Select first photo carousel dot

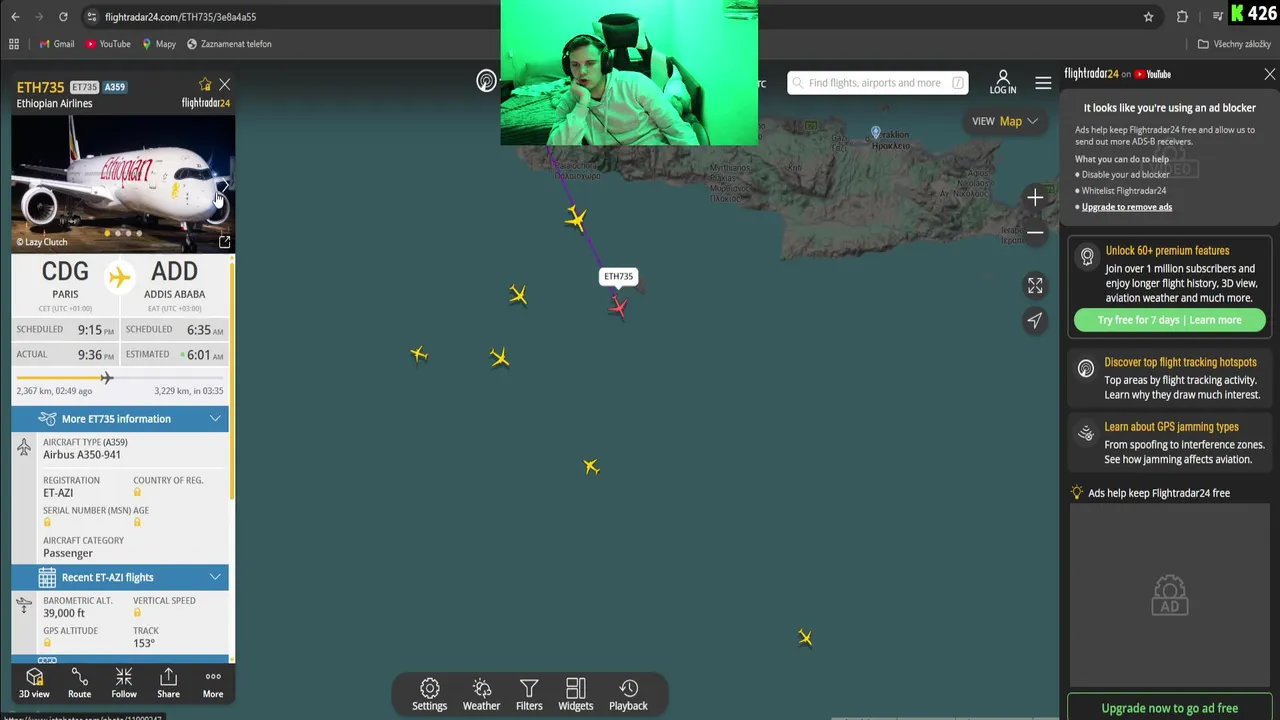point(106,234)
